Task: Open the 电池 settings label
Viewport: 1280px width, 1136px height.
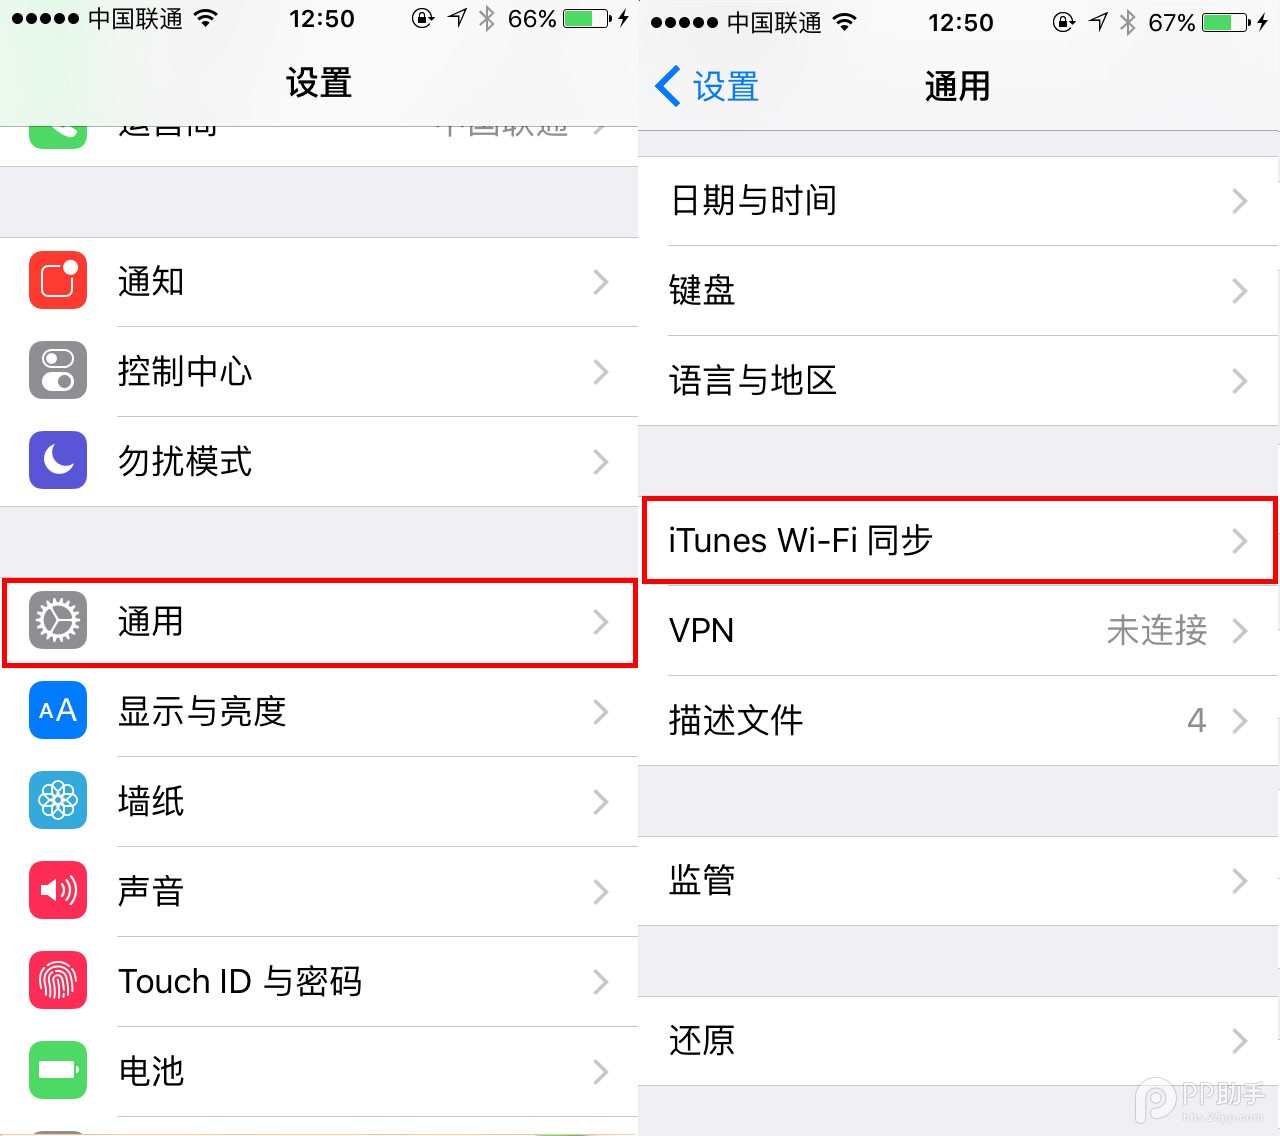Action: tap(151, 1071)
